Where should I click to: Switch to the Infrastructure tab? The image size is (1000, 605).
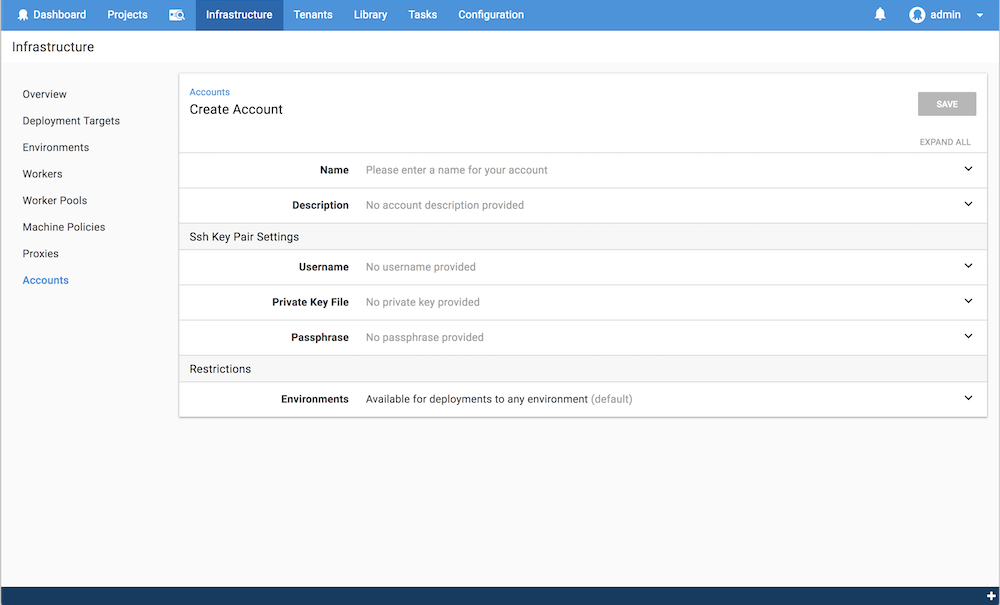(239, 15)
